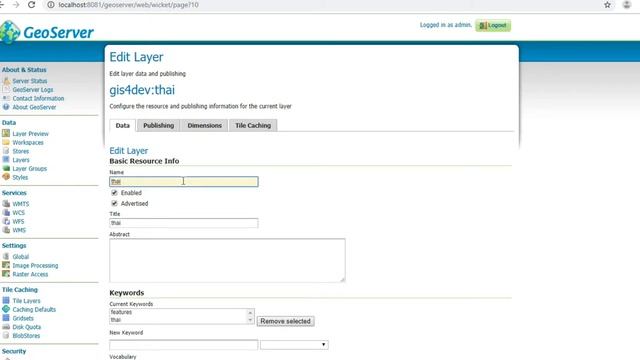The image size is (640, 360).
Task: Switch to the Data tab
Action: point(122,125)
